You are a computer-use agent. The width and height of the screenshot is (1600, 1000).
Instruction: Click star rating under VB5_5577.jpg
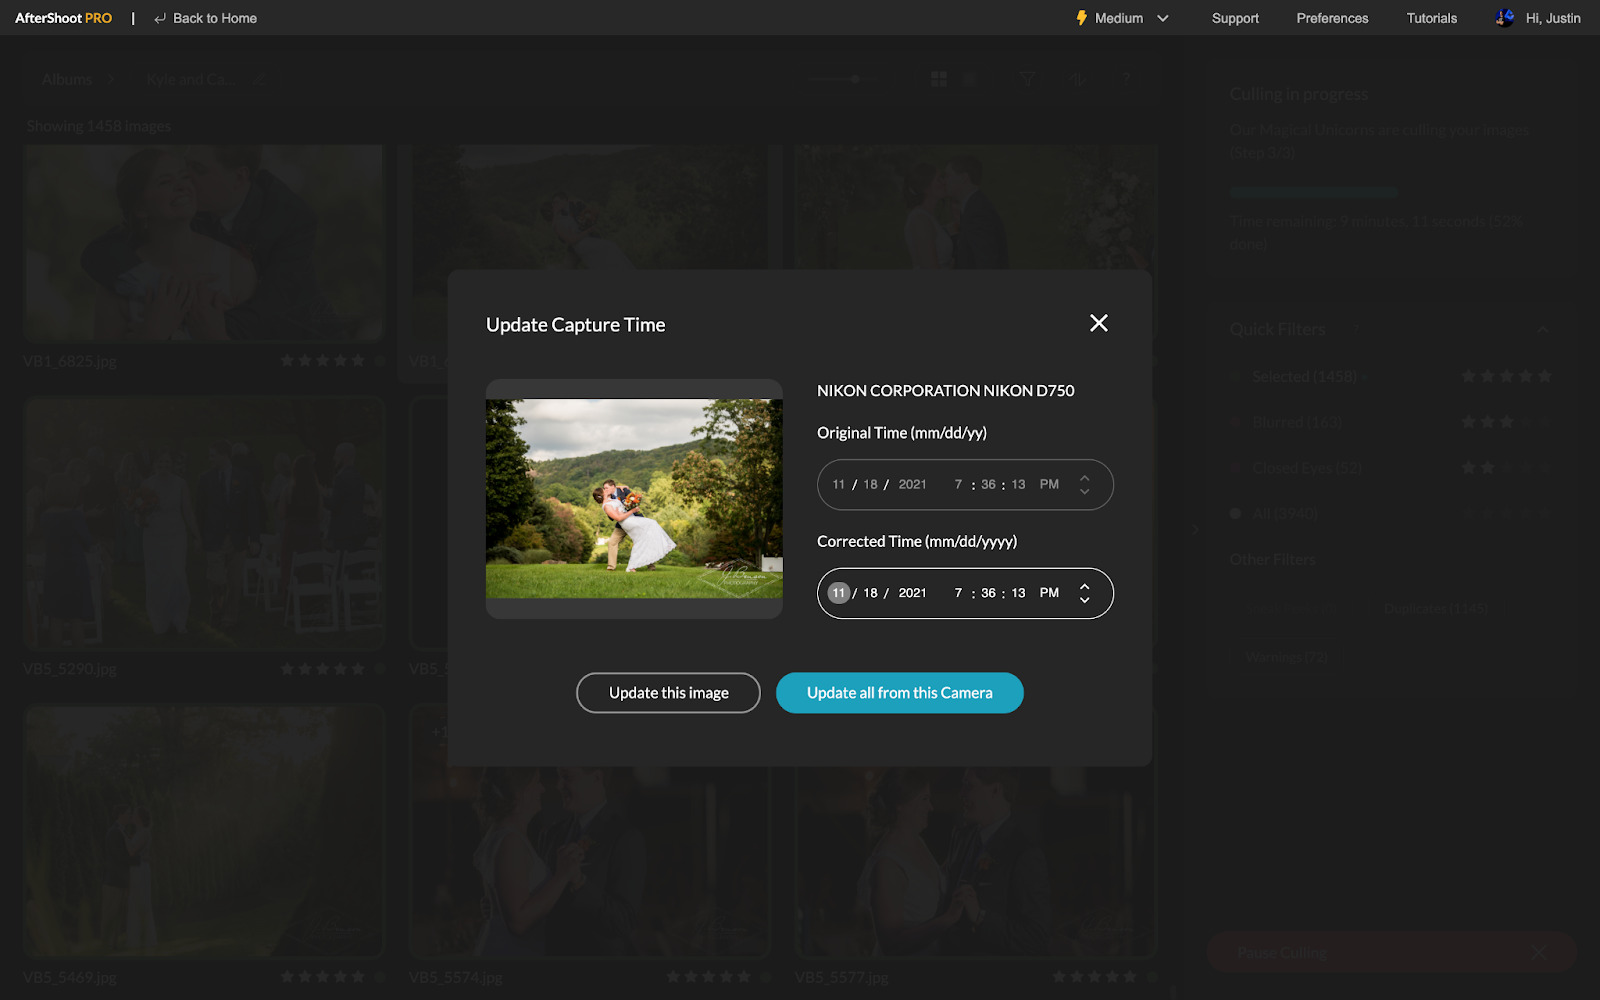1095,977
